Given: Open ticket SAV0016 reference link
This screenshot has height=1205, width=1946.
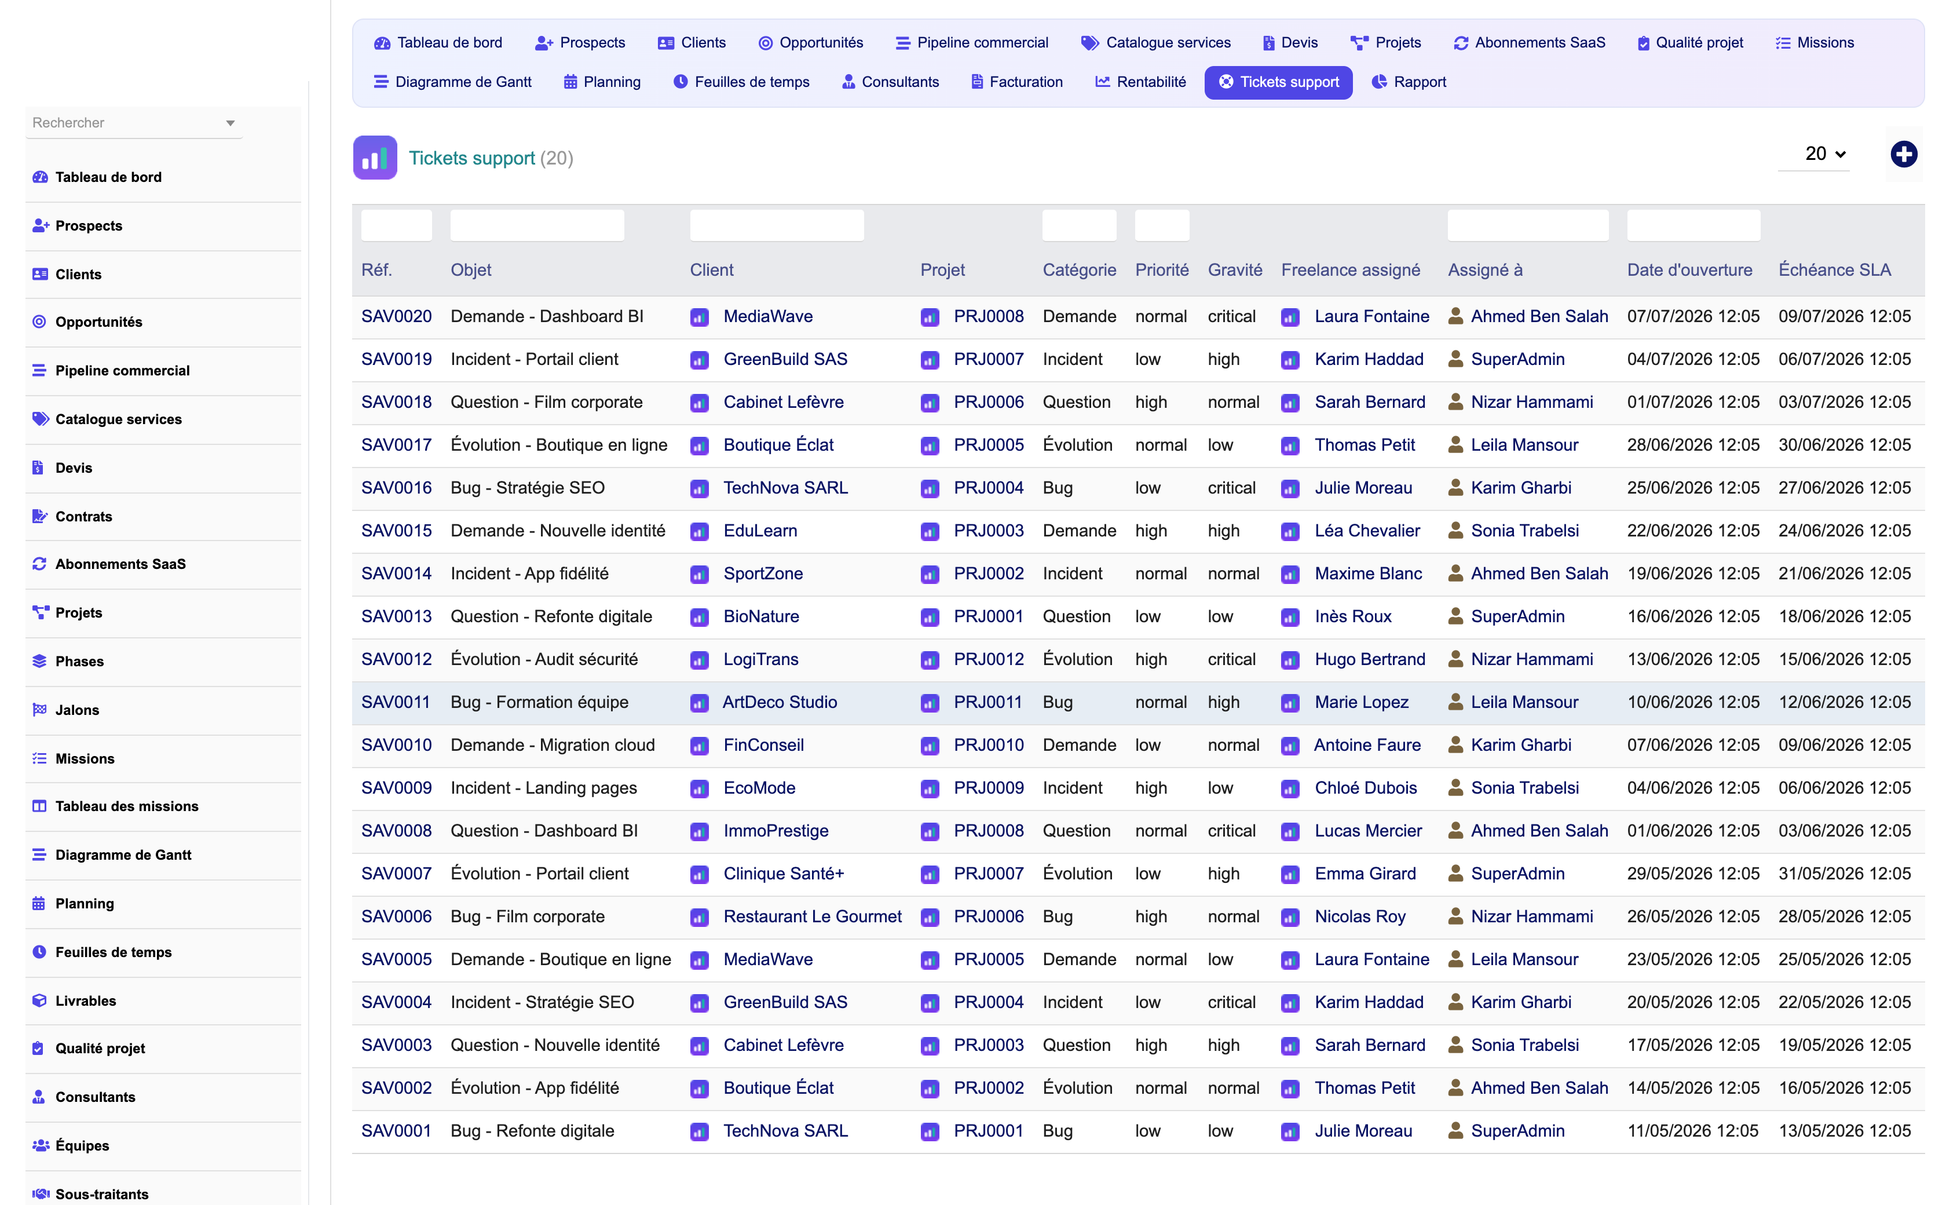Looking at the screenshot, I should (396, 488).
